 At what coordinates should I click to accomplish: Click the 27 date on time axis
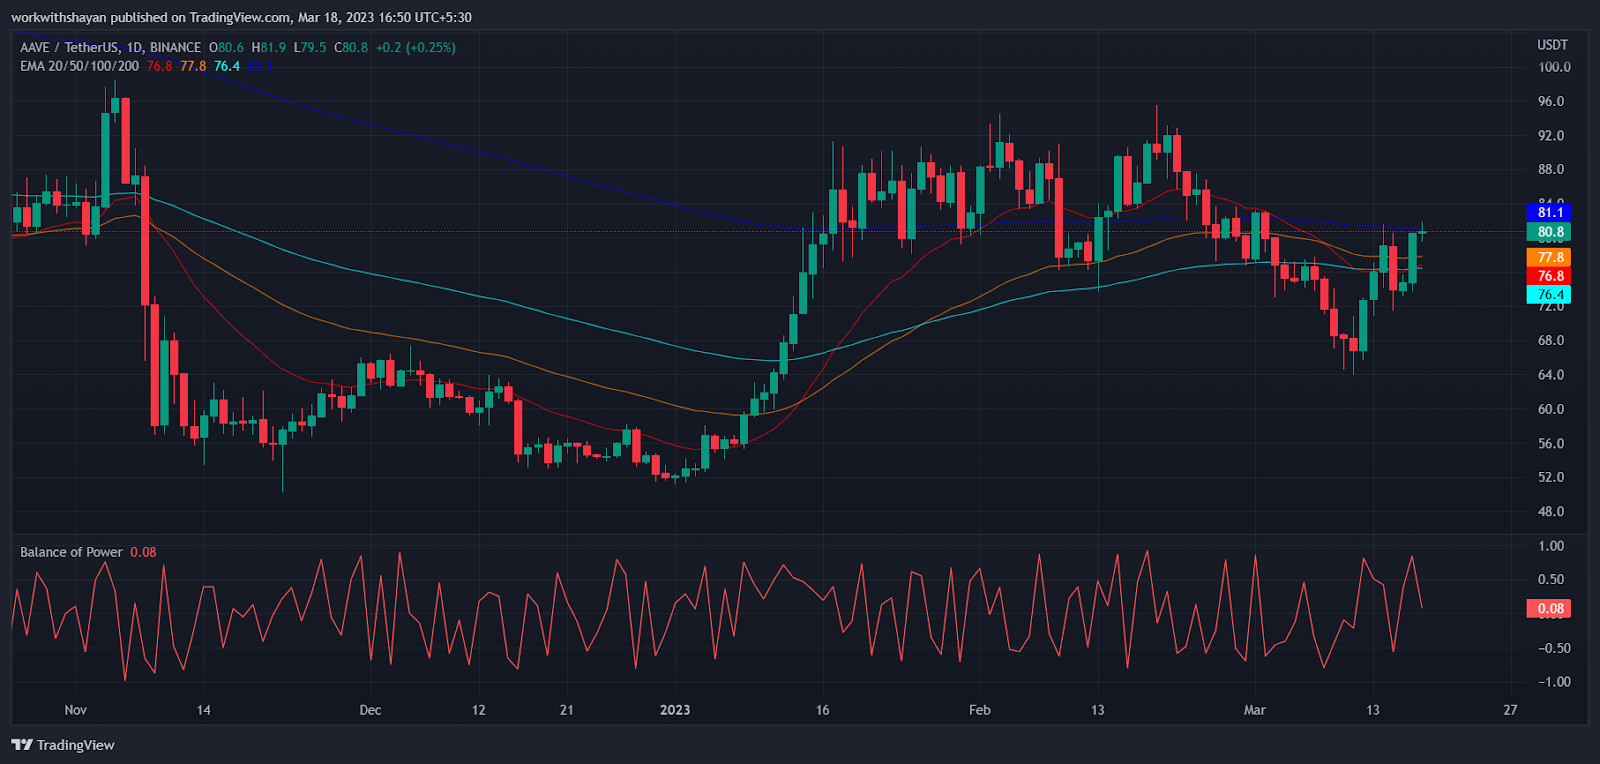(1510, 710)
